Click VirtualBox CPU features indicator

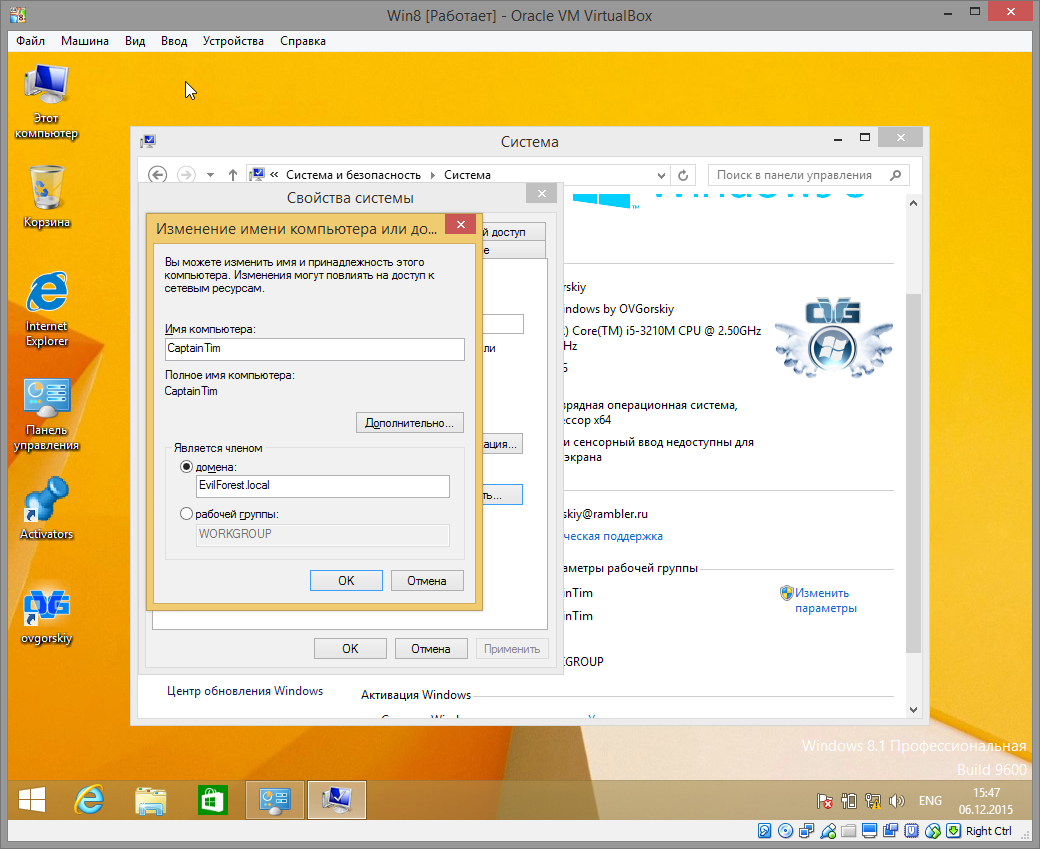tap(912, 831)
